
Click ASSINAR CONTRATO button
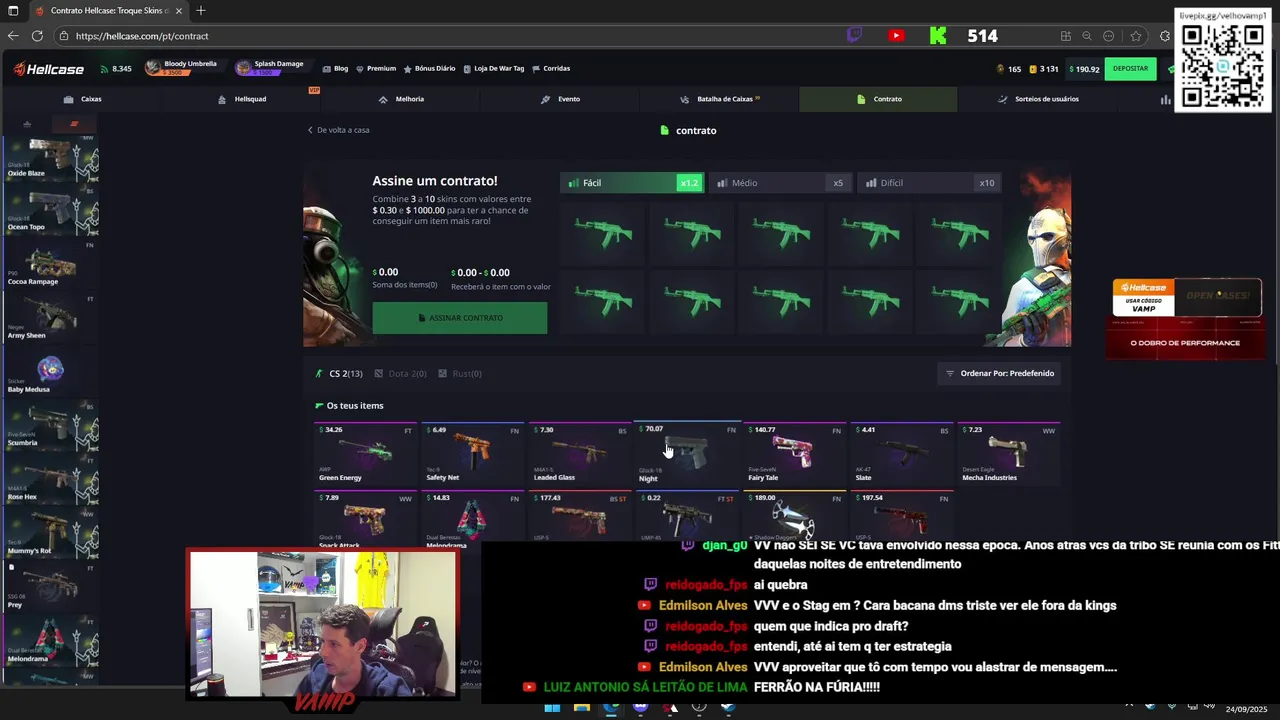pos(460,318)
